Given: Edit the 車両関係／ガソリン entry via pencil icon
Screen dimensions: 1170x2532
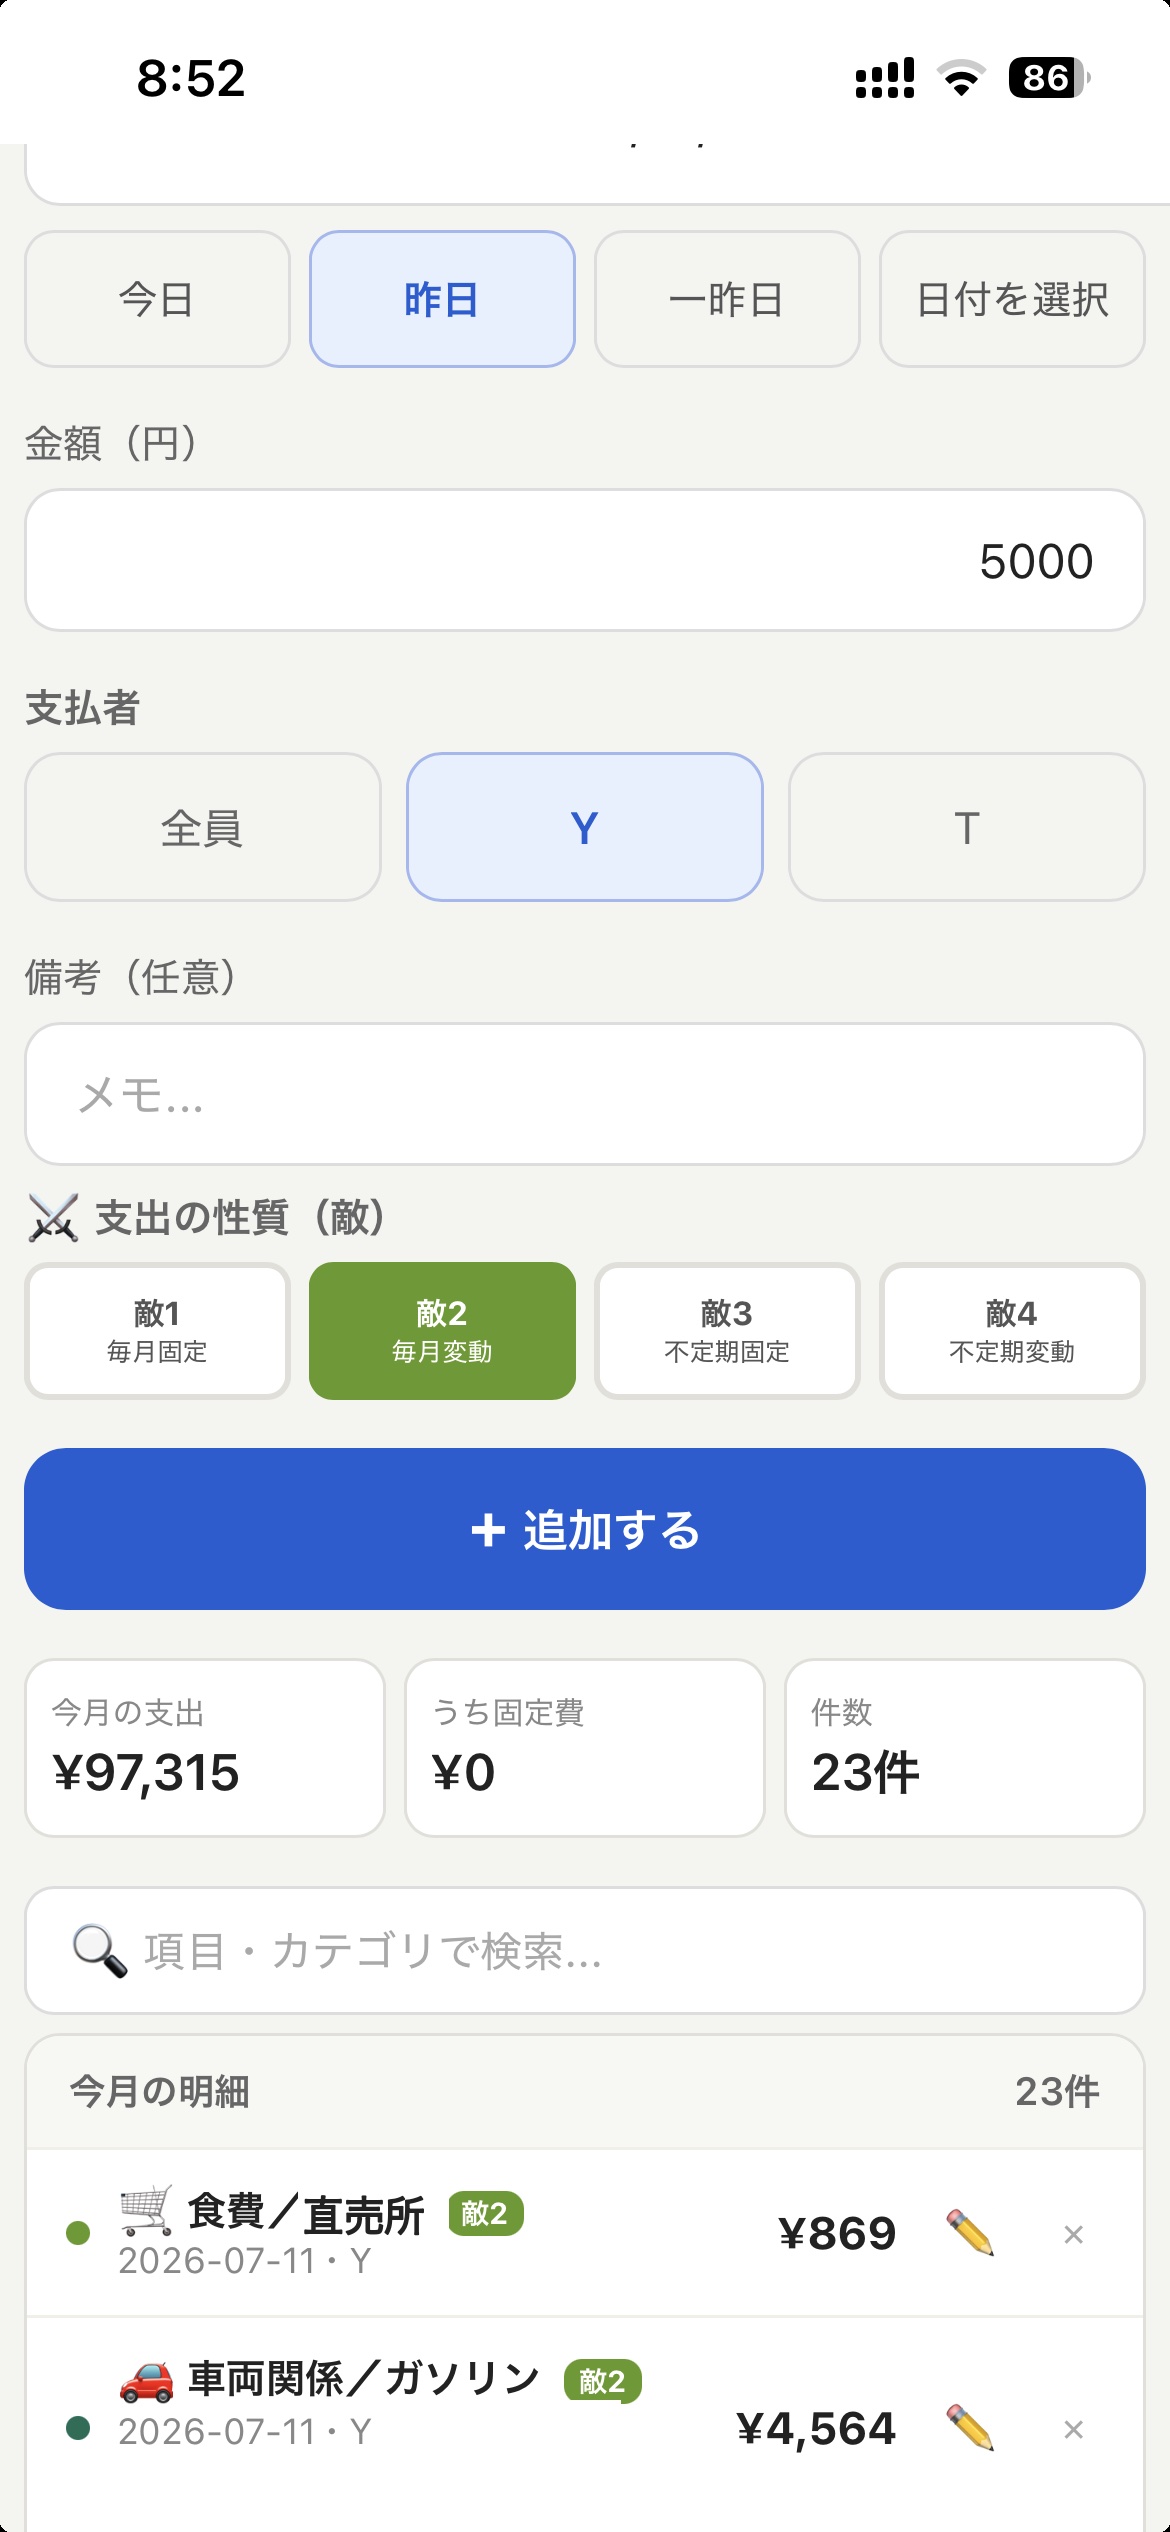Looking at the screenshot, I should [x=970, y=2428].
